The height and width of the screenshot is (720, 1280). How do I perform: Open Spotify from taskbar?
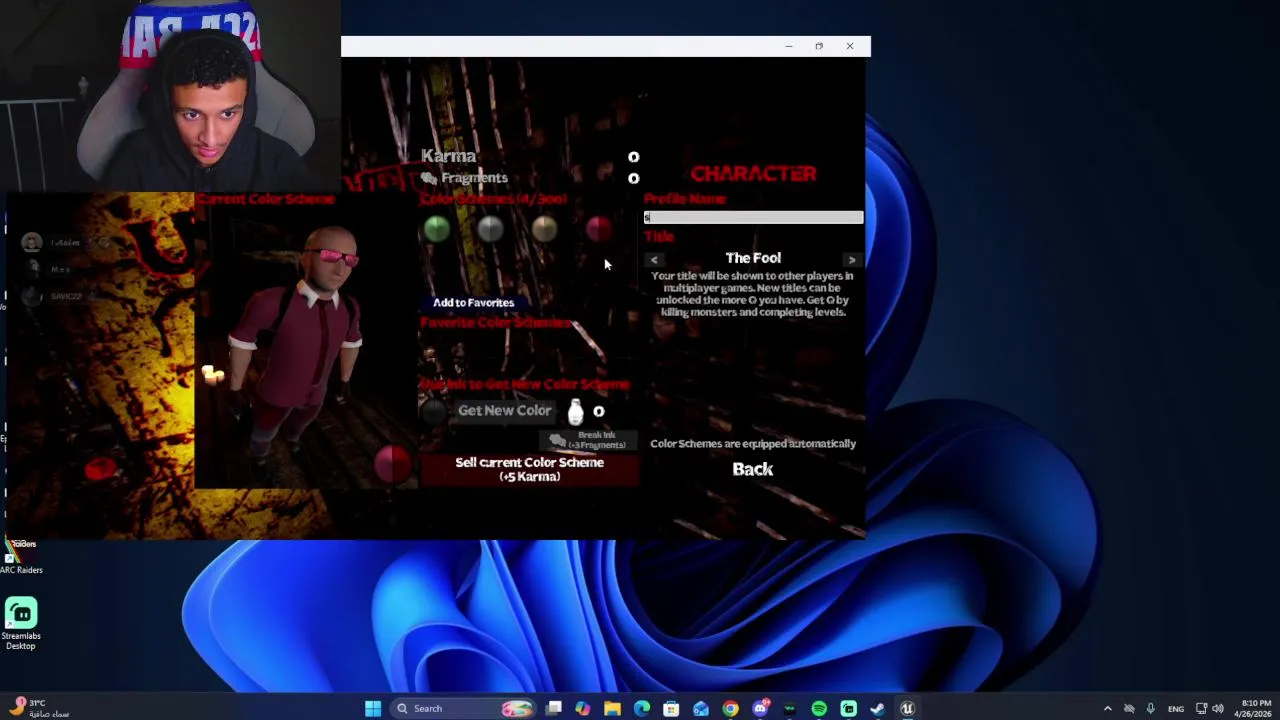click(x=819, y=708)
